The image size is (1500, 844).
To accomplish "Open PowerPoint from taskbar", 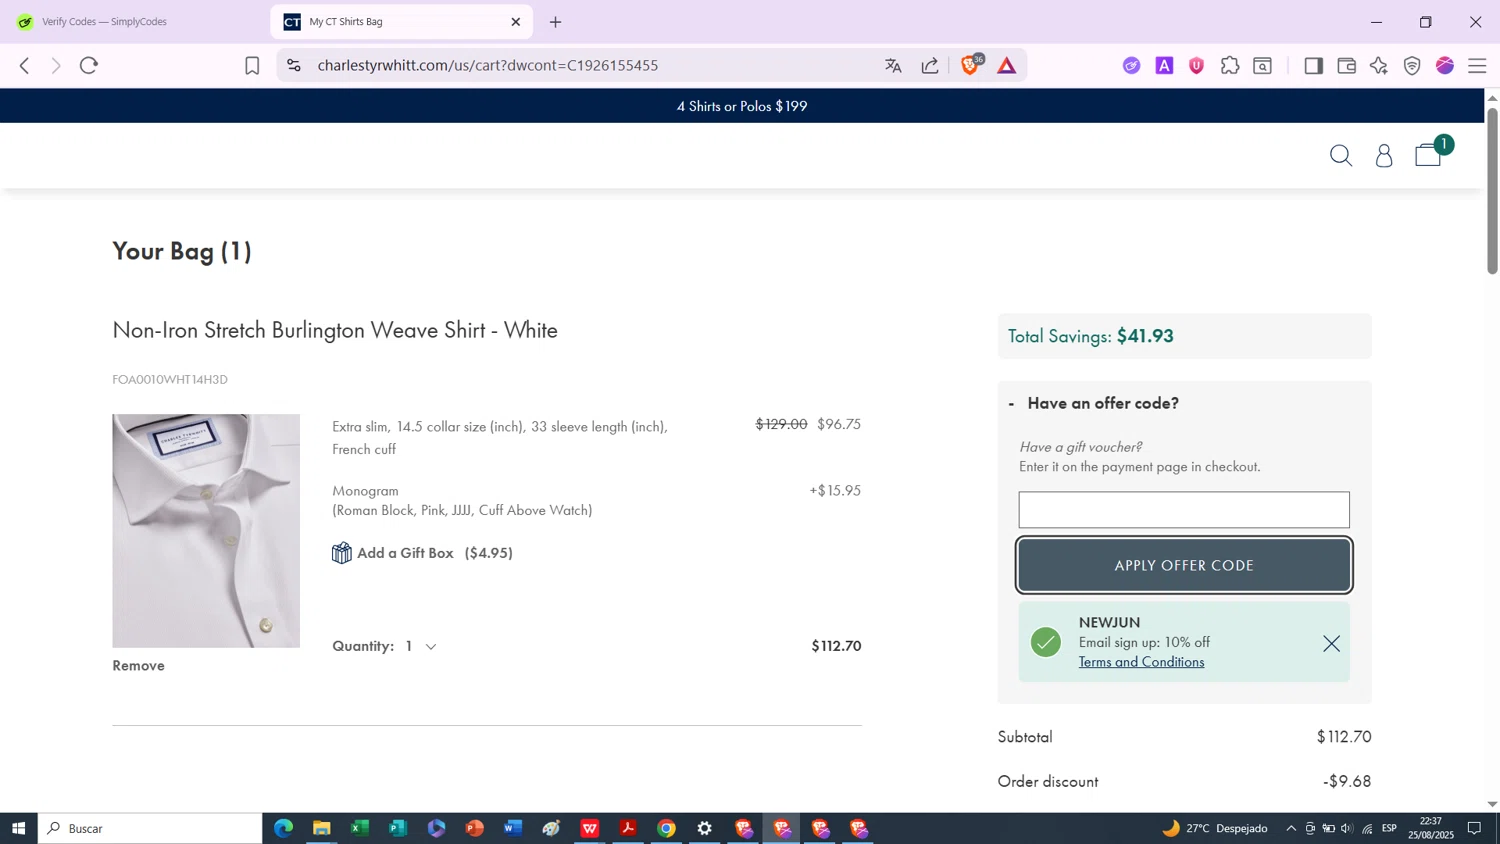I will click(x=475, y=828).
